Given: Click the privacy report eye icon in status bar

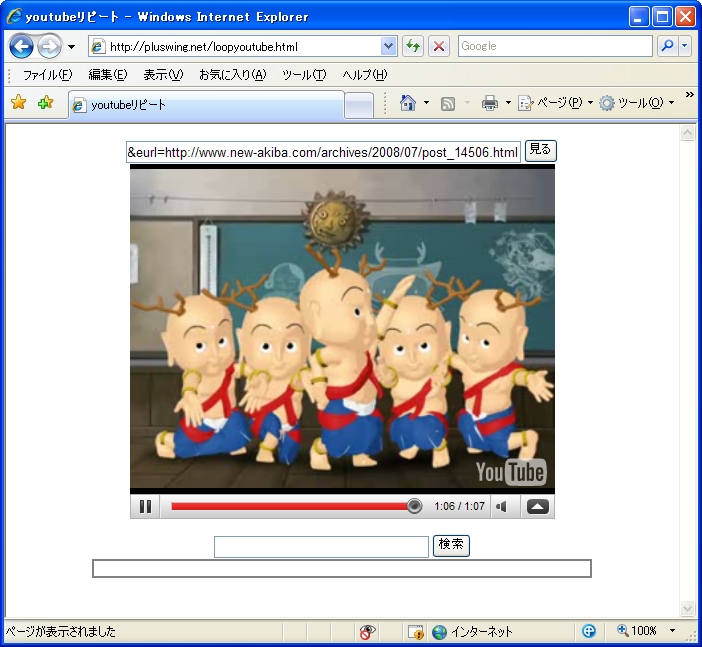Looking at the screenshot, I should coord(367,632).
